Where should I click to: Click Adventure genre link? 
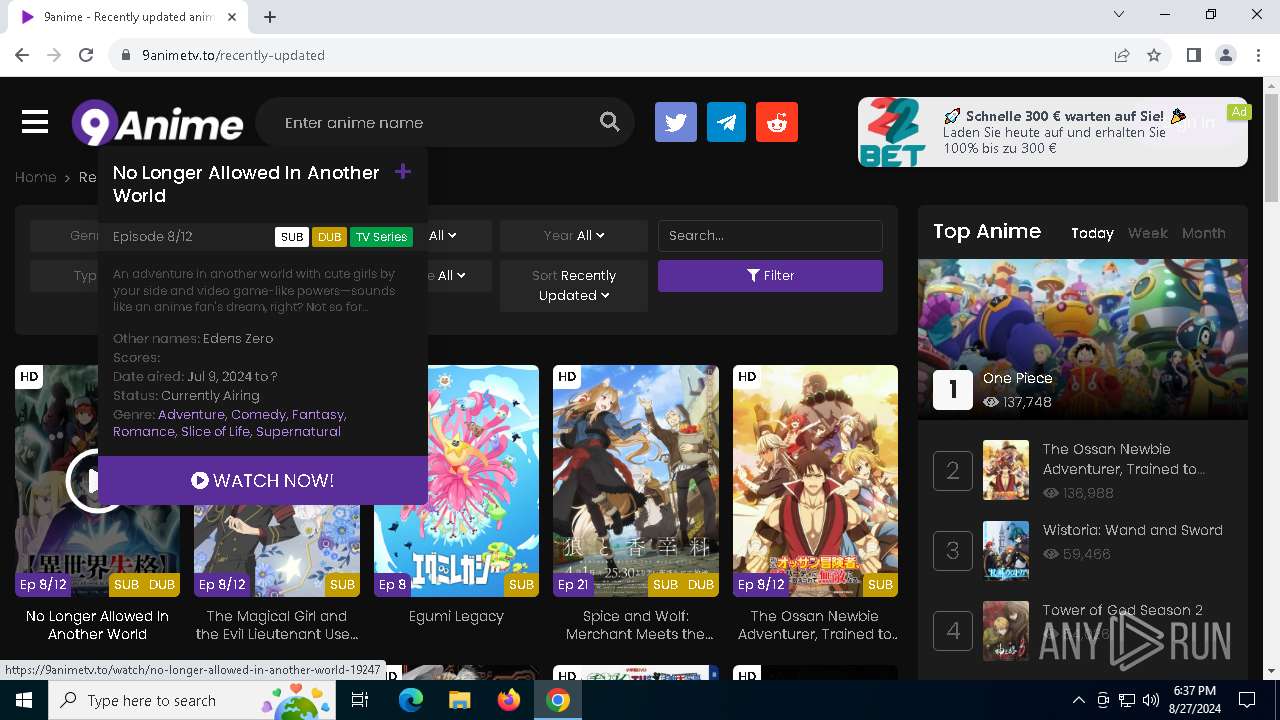[192, 414]
